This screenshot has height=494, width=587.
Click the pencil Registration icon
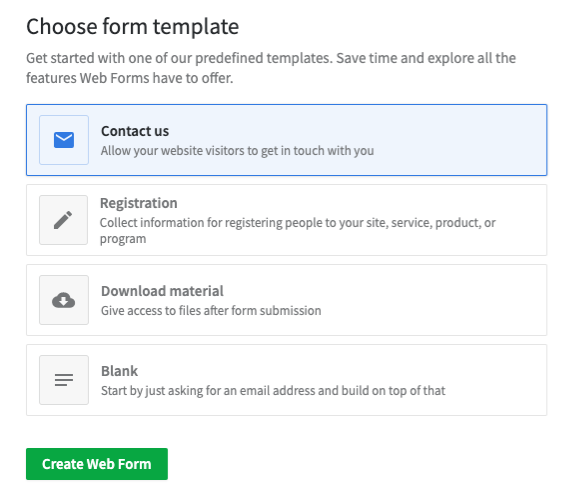[x=64, y=220]
